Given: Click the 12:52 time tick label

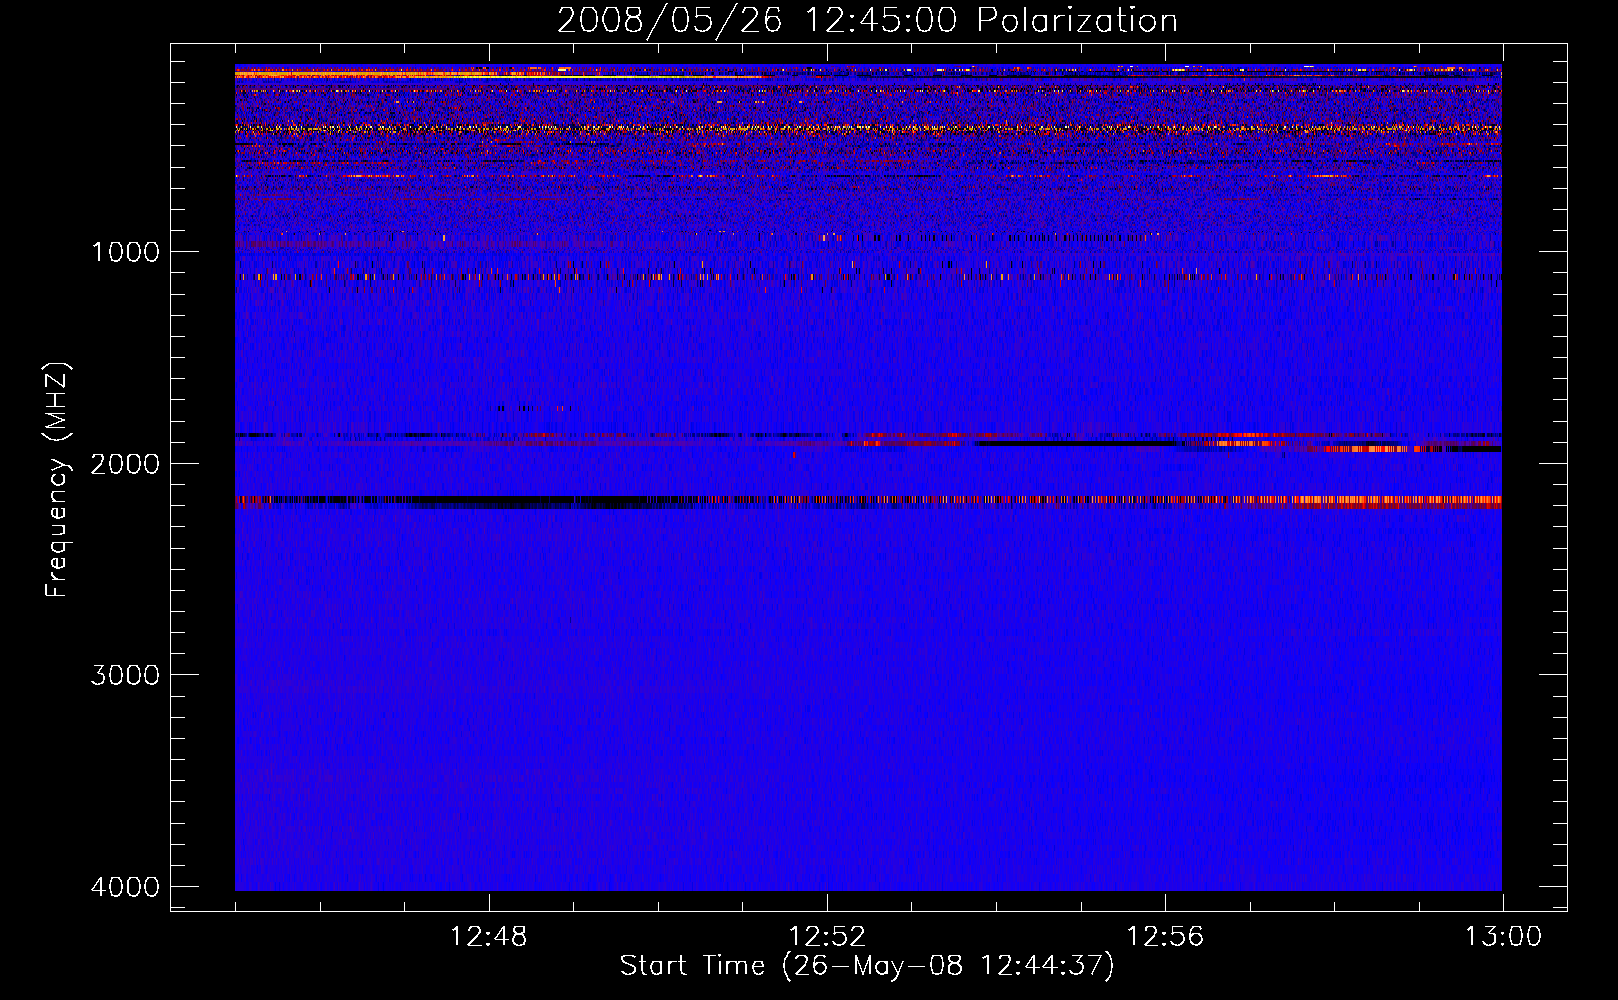Looking at the screenshot, I should [x=827, y=937].
